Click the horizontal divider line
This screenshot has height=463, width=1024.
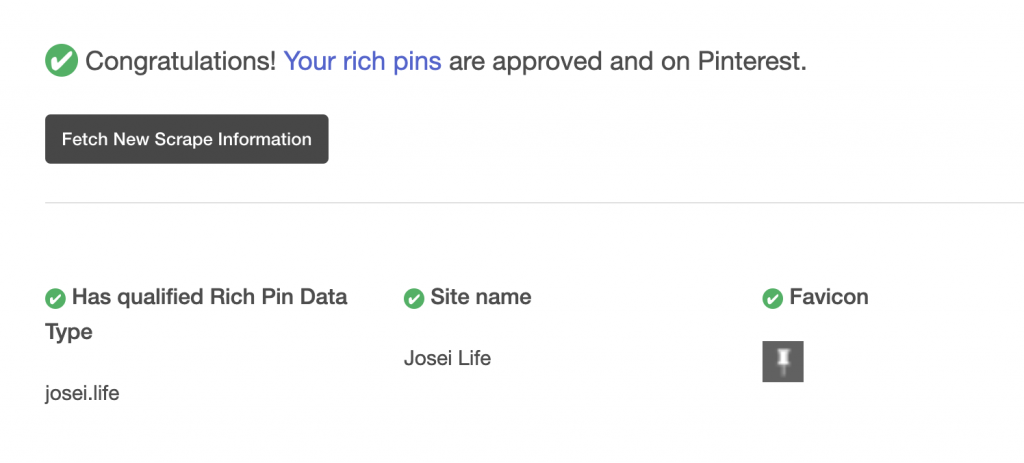[x=534, y=202]
